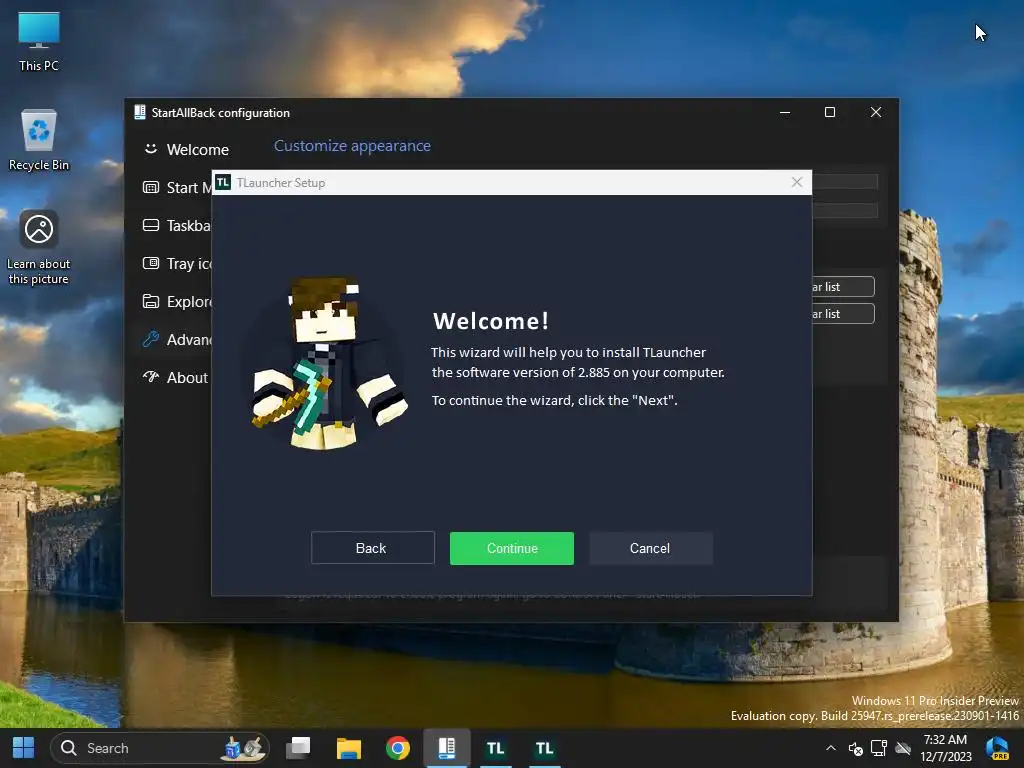This screenshot has height=768, width=1024.
Task: Close the StartAllBack configuration window
Action: pyautogui.click(x=876, y=112)
